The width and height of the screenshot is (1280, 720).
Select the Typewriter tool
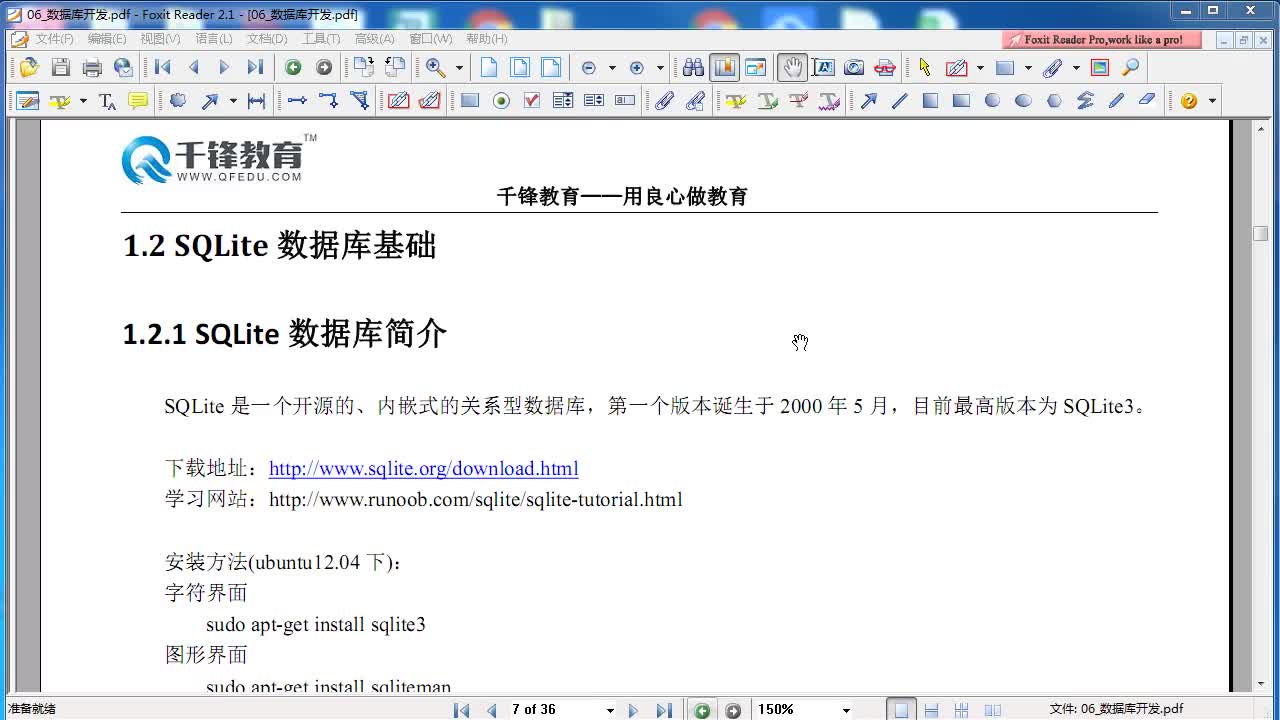[x=107, y=101]
